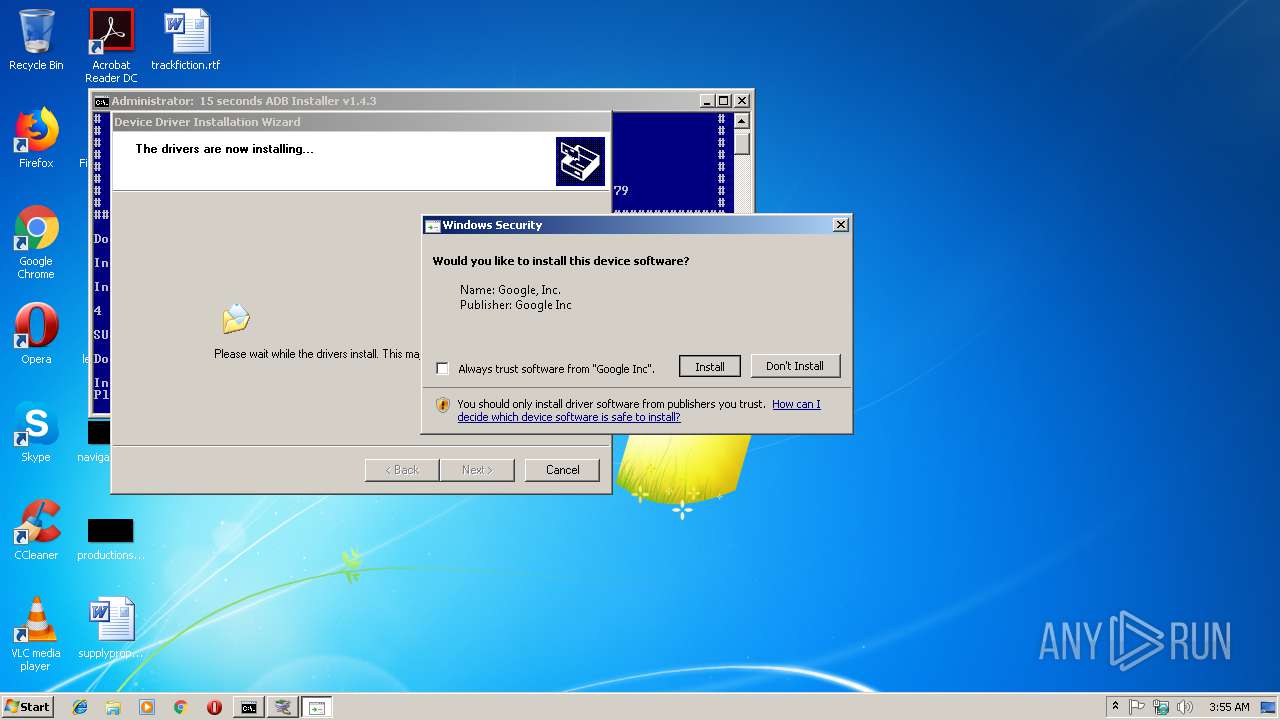Open Windows Explorer folder taskbar icon
Image resolution: width=1280 pixels, height=720 pixels.
(113, 707)
